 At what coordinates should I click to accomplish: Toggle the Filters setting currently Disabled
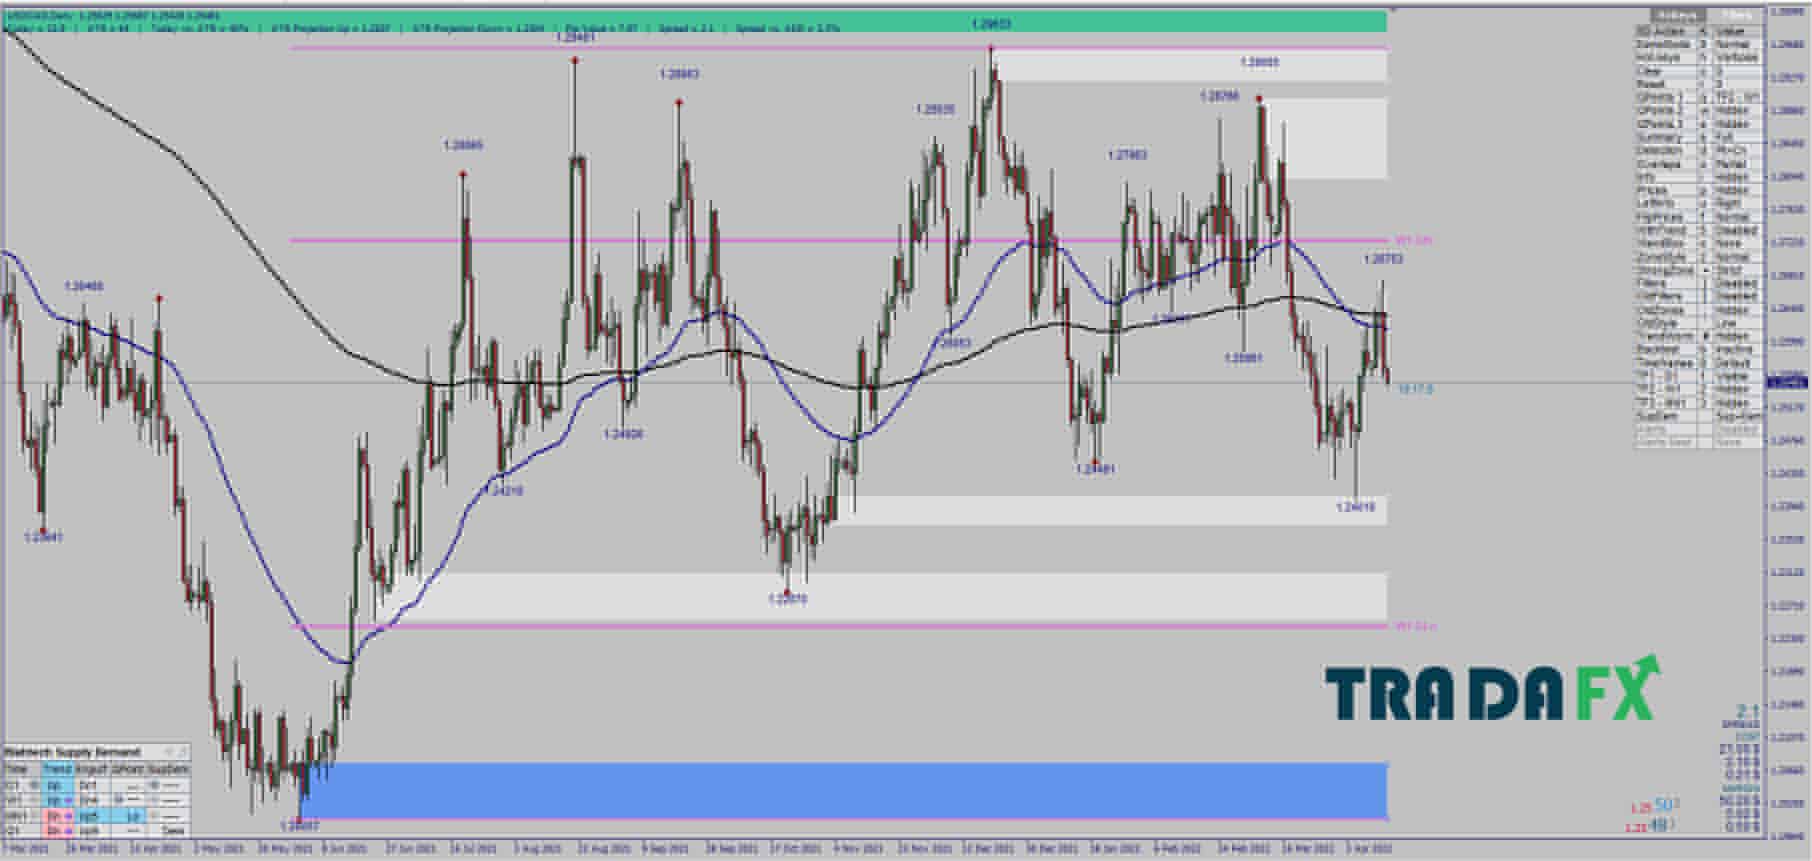click(1698, 283)
